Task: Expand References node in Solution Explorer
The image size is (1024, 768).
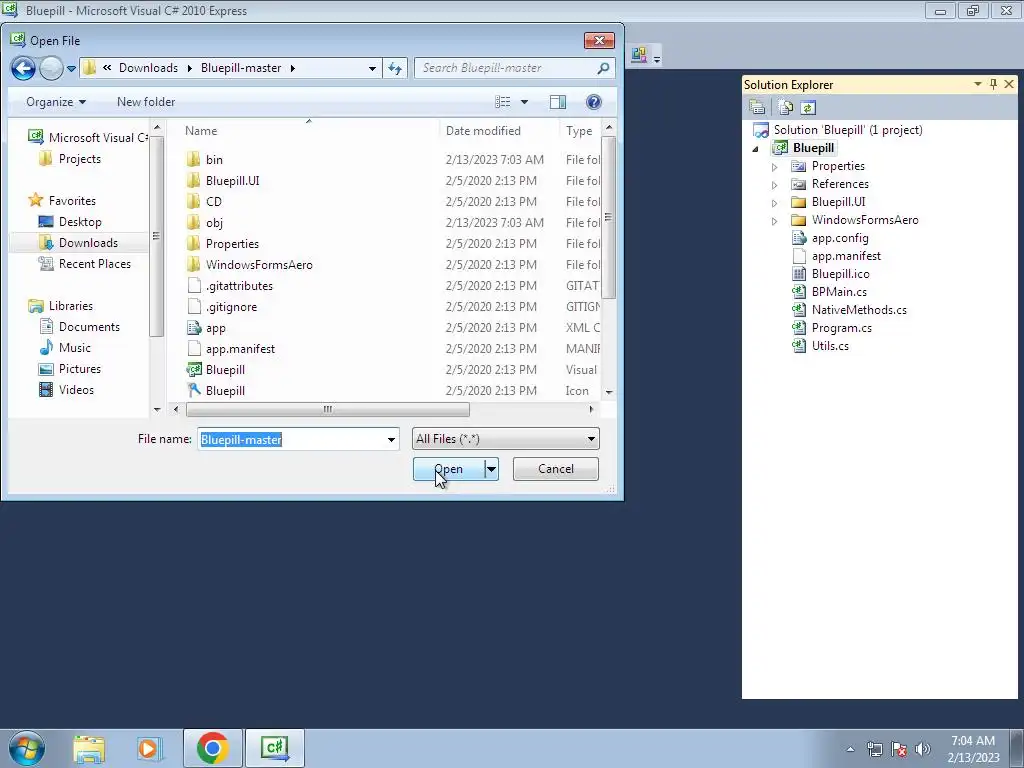Action: tap(775, 185)
